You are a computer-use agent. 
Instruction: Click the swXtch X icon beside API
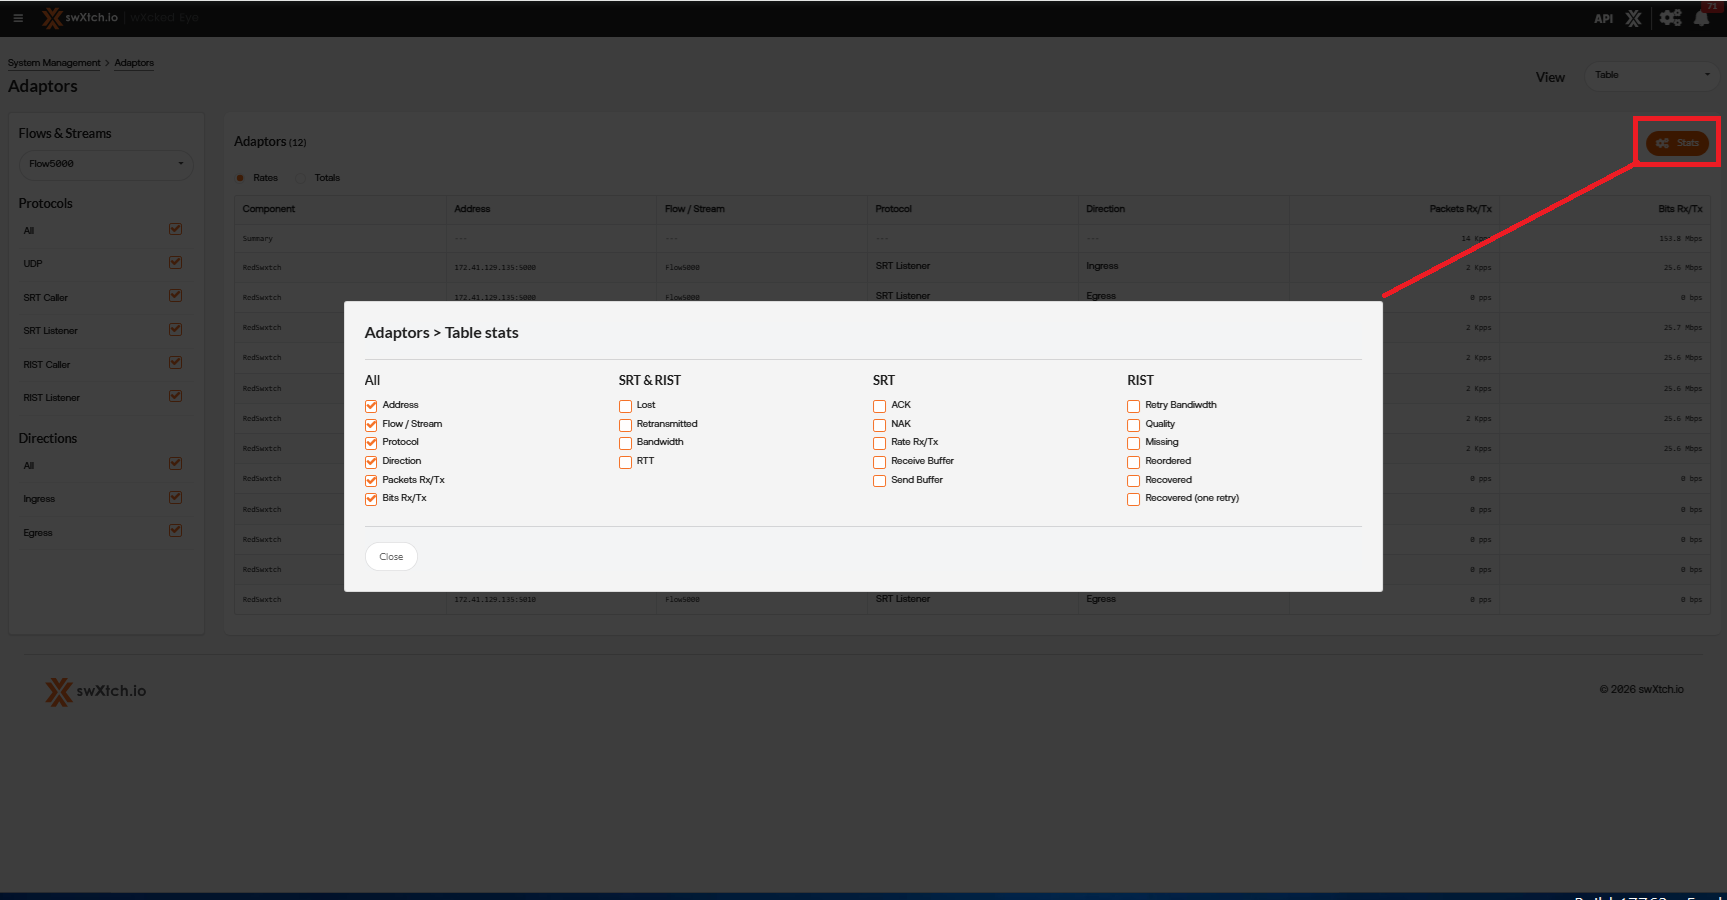click(x=1634, y=19)
